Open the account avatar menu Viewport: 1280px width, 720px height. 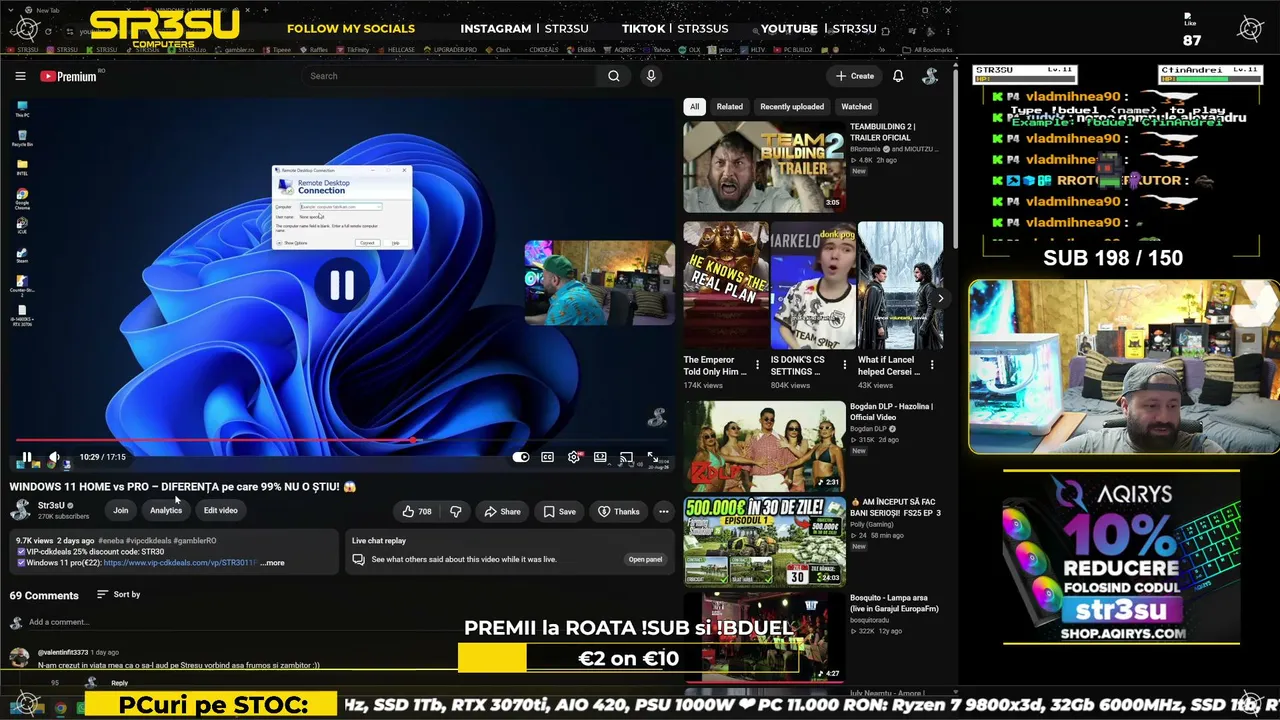[x=930, y=76]
